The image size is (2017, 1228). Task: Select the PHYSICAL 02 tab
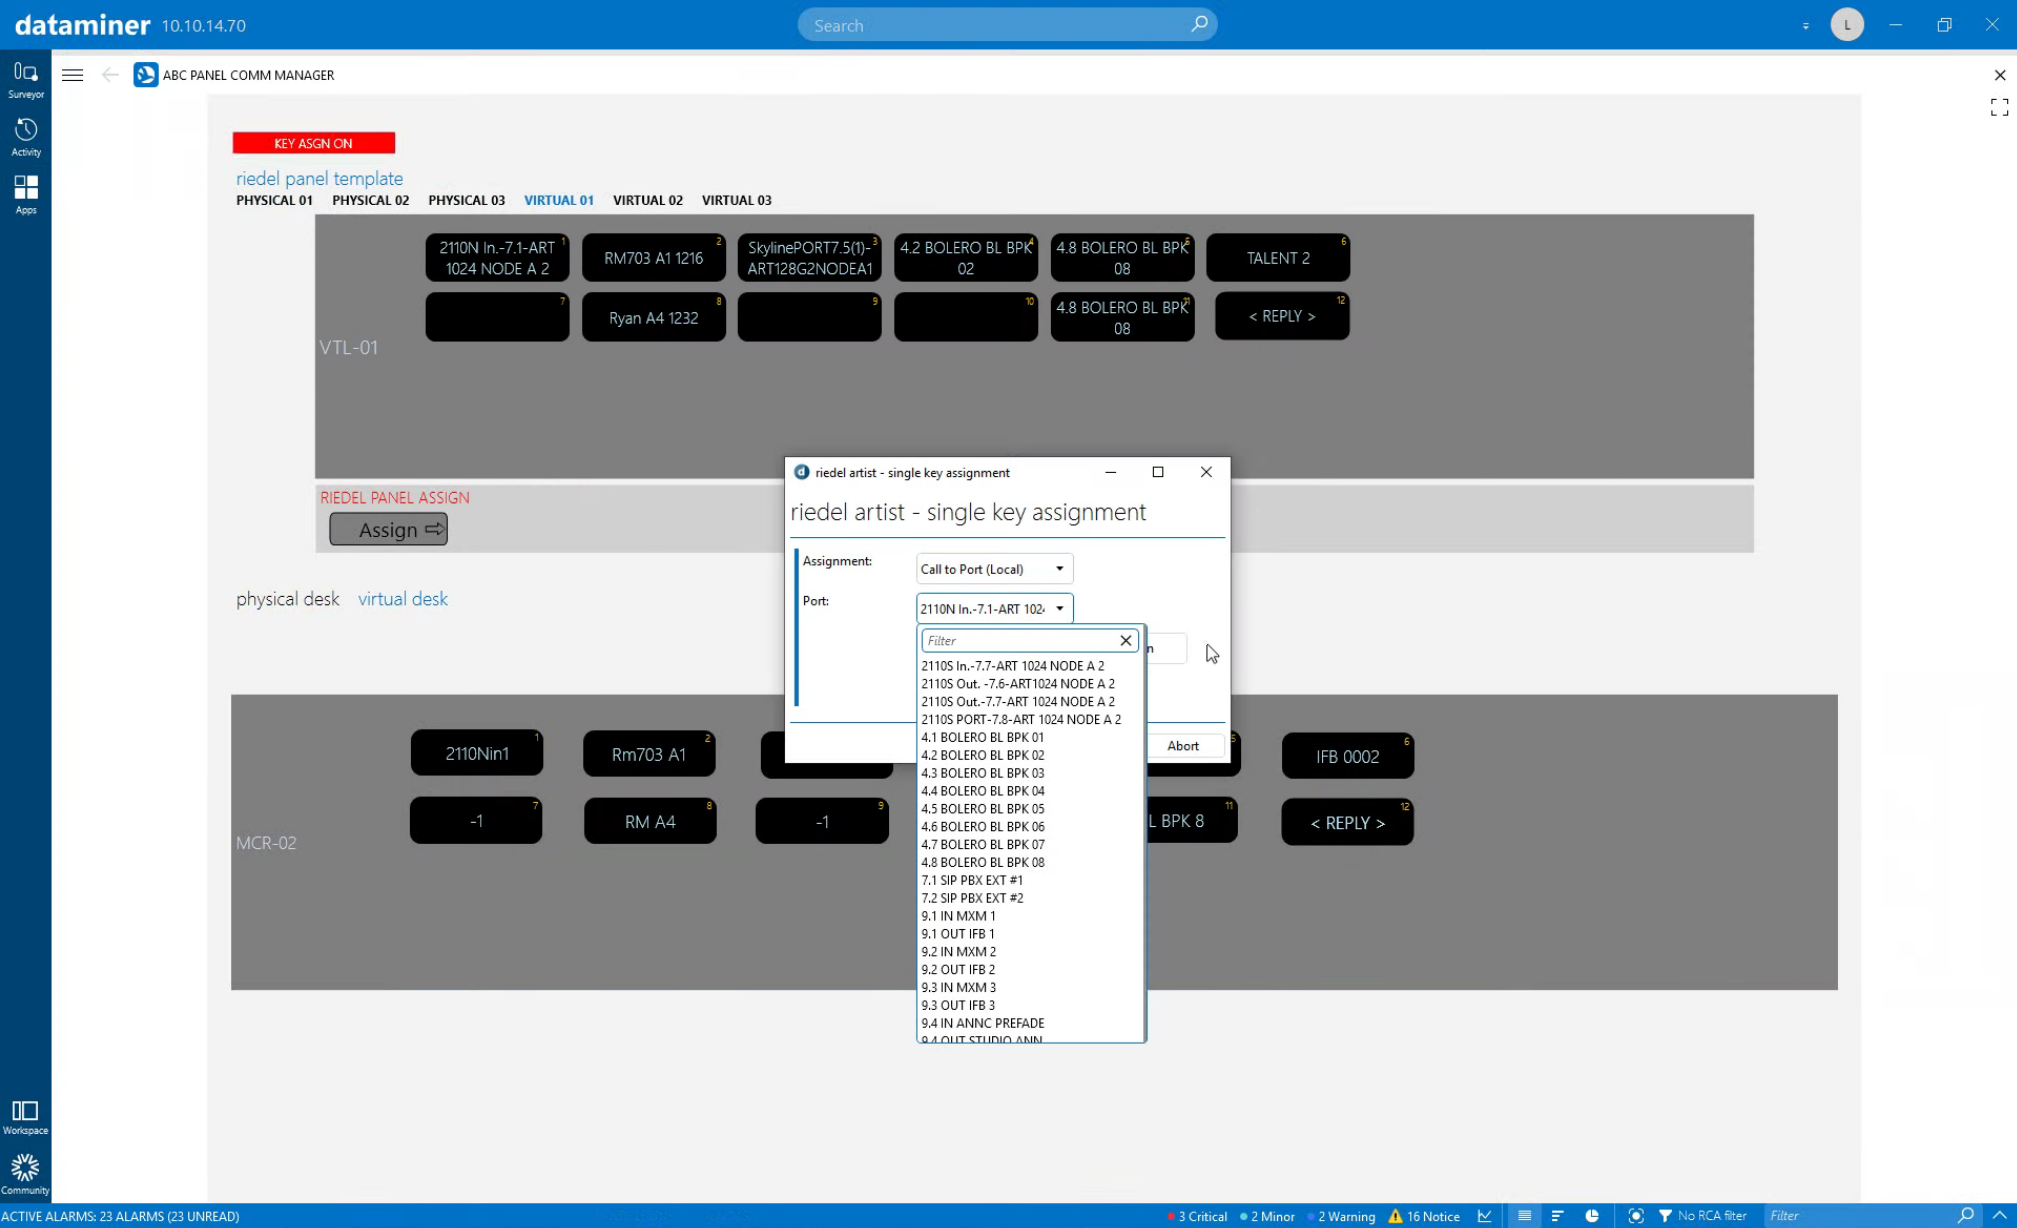(370, 200)
